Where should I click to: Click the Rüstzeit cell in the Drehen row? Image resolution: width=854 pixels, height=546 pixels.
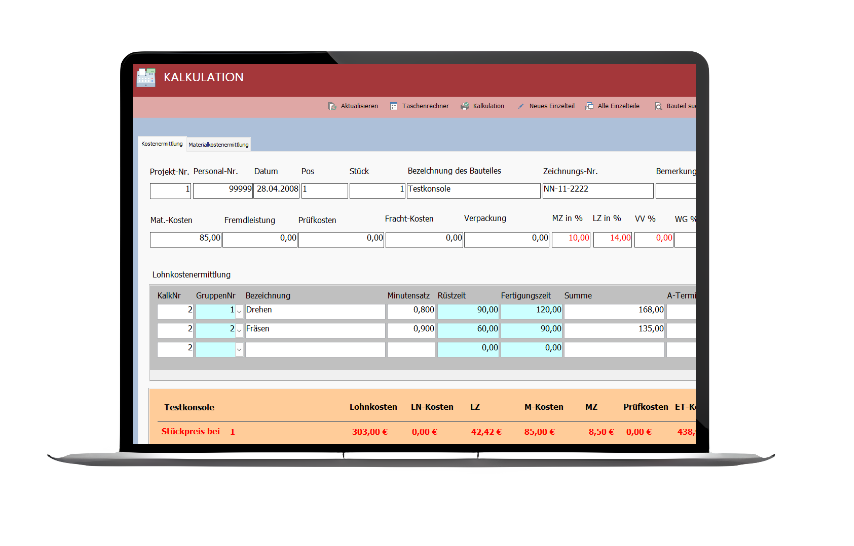[x=468, y=311]
